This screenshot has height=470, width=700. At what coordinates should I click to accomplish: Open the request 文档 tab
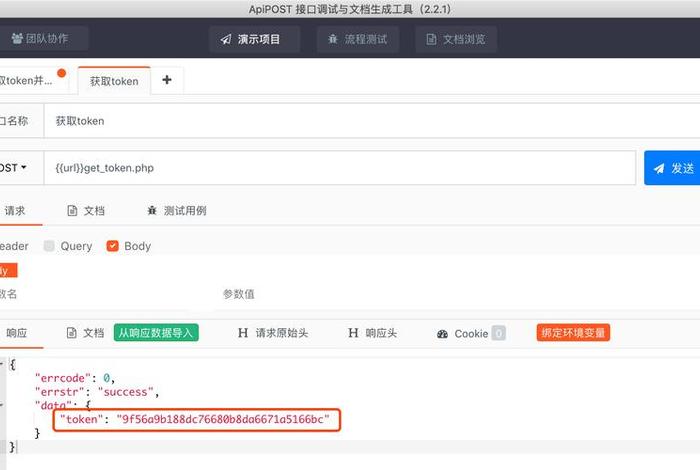85,211
